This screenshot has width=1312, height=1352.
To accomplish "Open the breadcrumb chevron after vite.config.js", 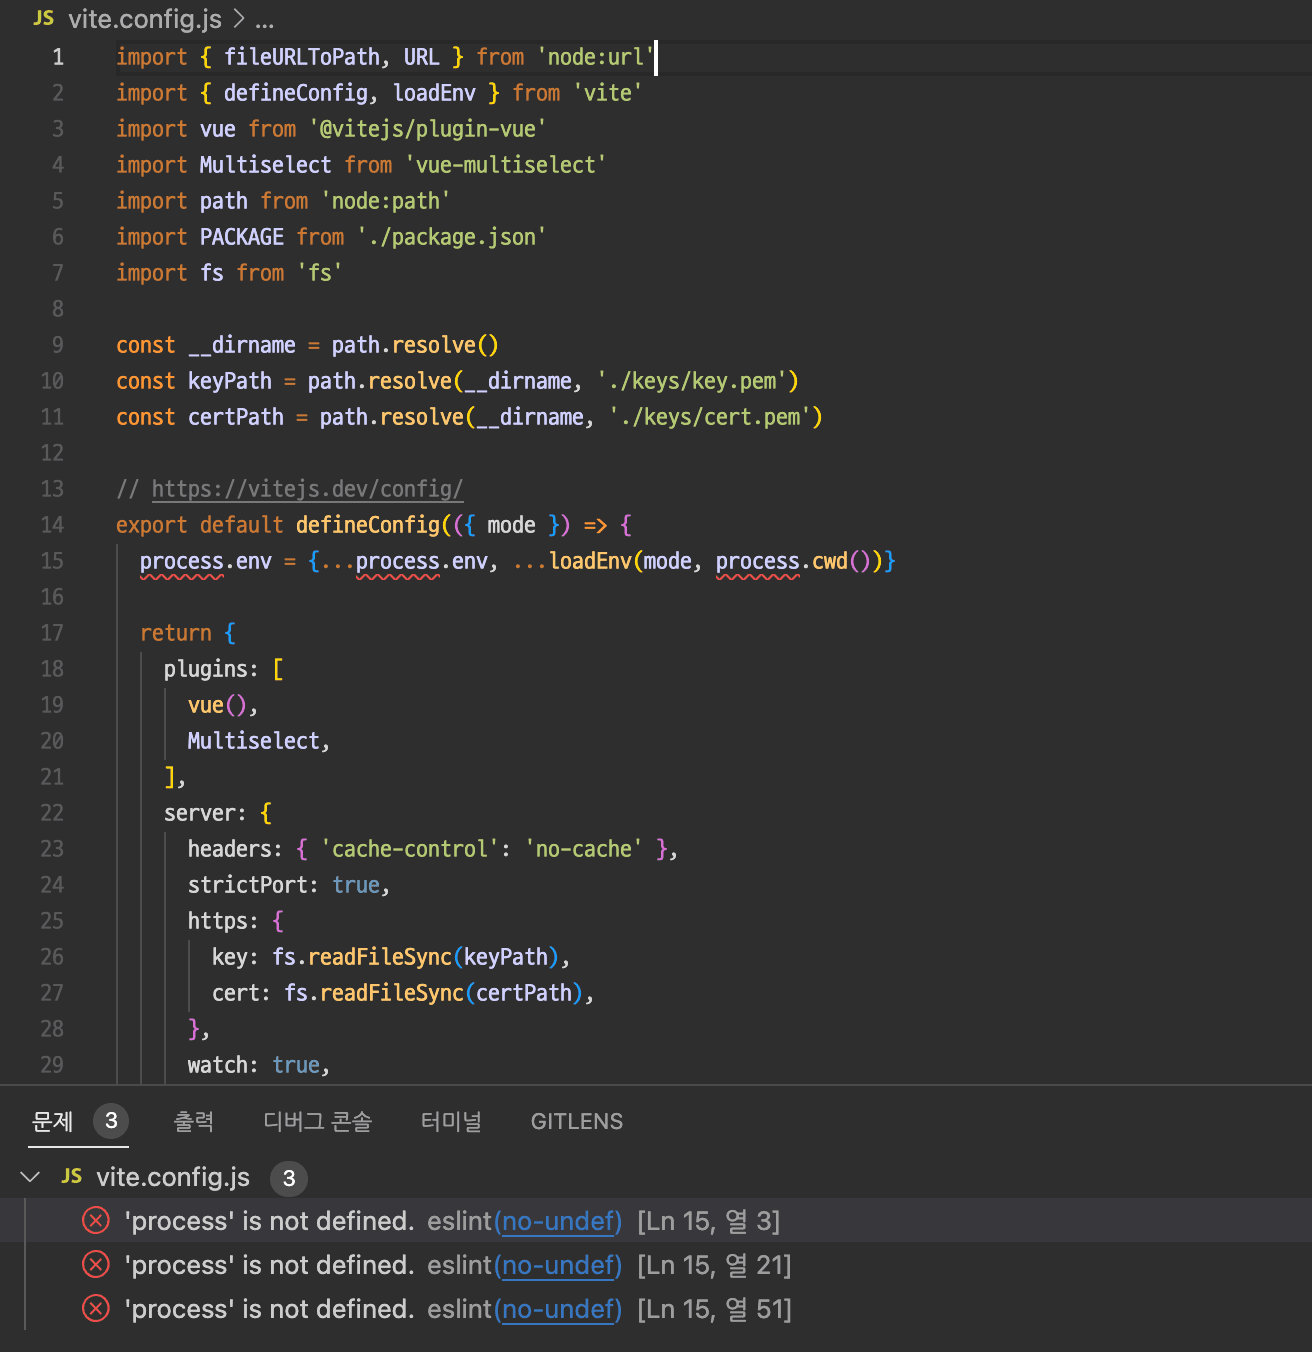I will coord(239,19).
